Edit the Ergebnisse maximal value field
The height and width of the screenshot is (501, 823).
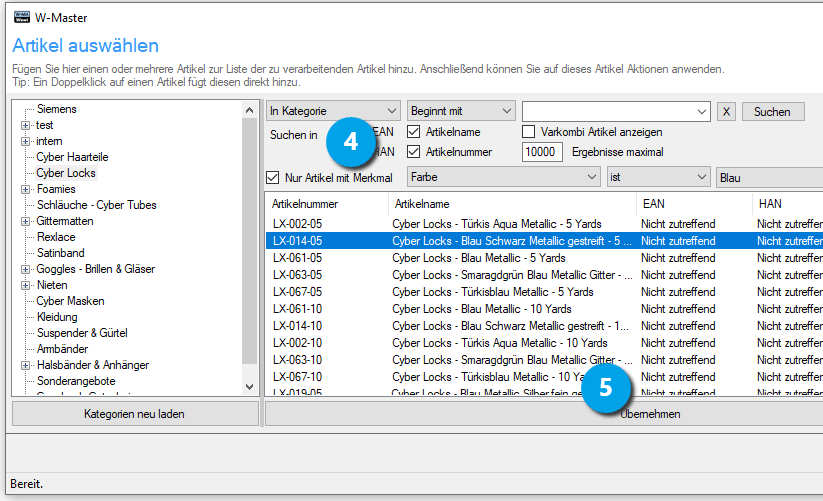542,152
